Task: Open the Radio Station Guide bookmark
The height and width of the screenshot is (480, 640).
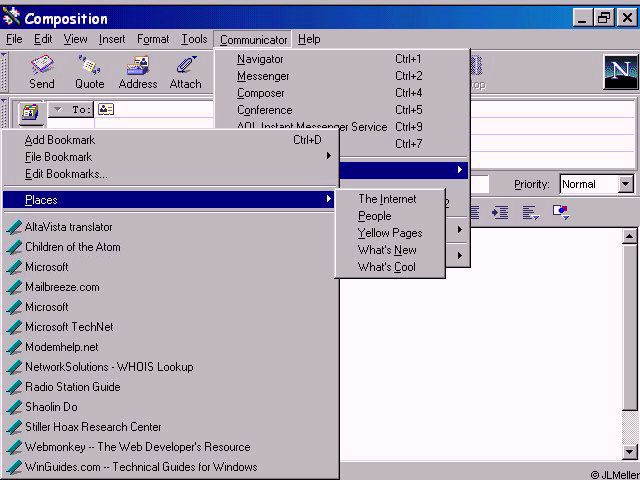Action: [x=171, y=387]
